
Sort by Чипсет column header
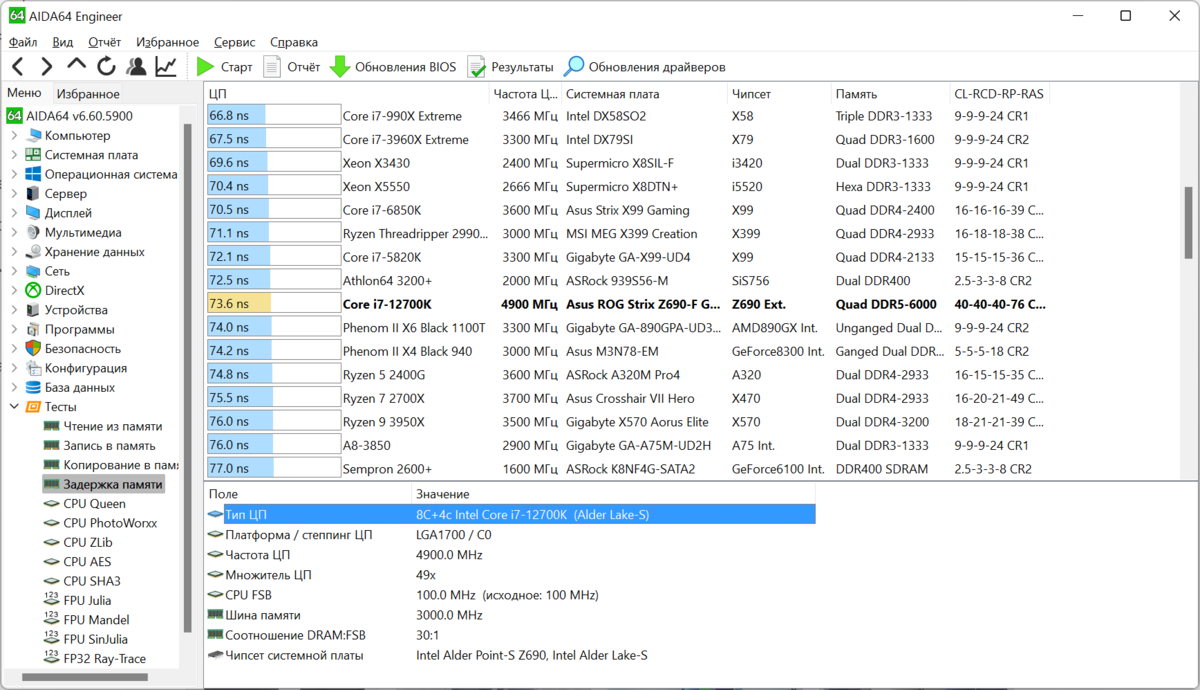(x=779, y=93)
